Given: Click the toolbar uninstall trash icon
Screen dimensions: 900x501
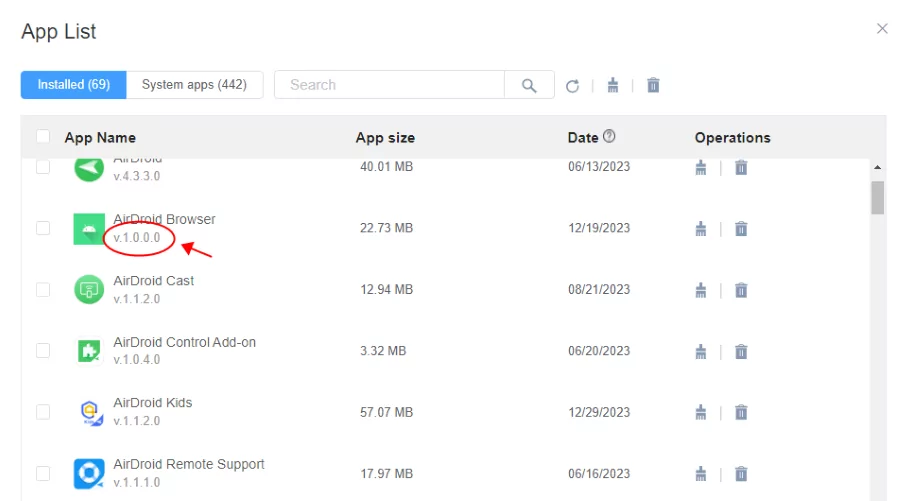Looking at the screenshot, I should pyautogui.click(x=653, y=86).
